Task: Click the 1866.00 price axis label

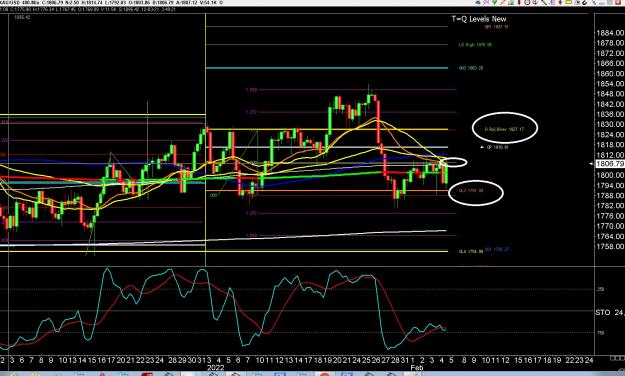Action: tap(610, 63)
